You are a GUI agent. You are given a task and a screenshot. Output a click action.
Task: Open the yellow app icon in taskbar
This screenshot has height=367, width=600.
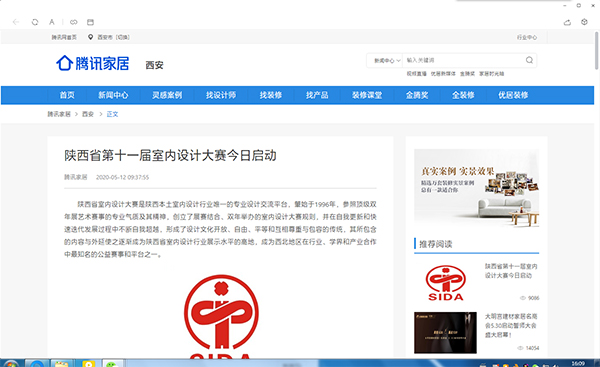coord(88,364)
